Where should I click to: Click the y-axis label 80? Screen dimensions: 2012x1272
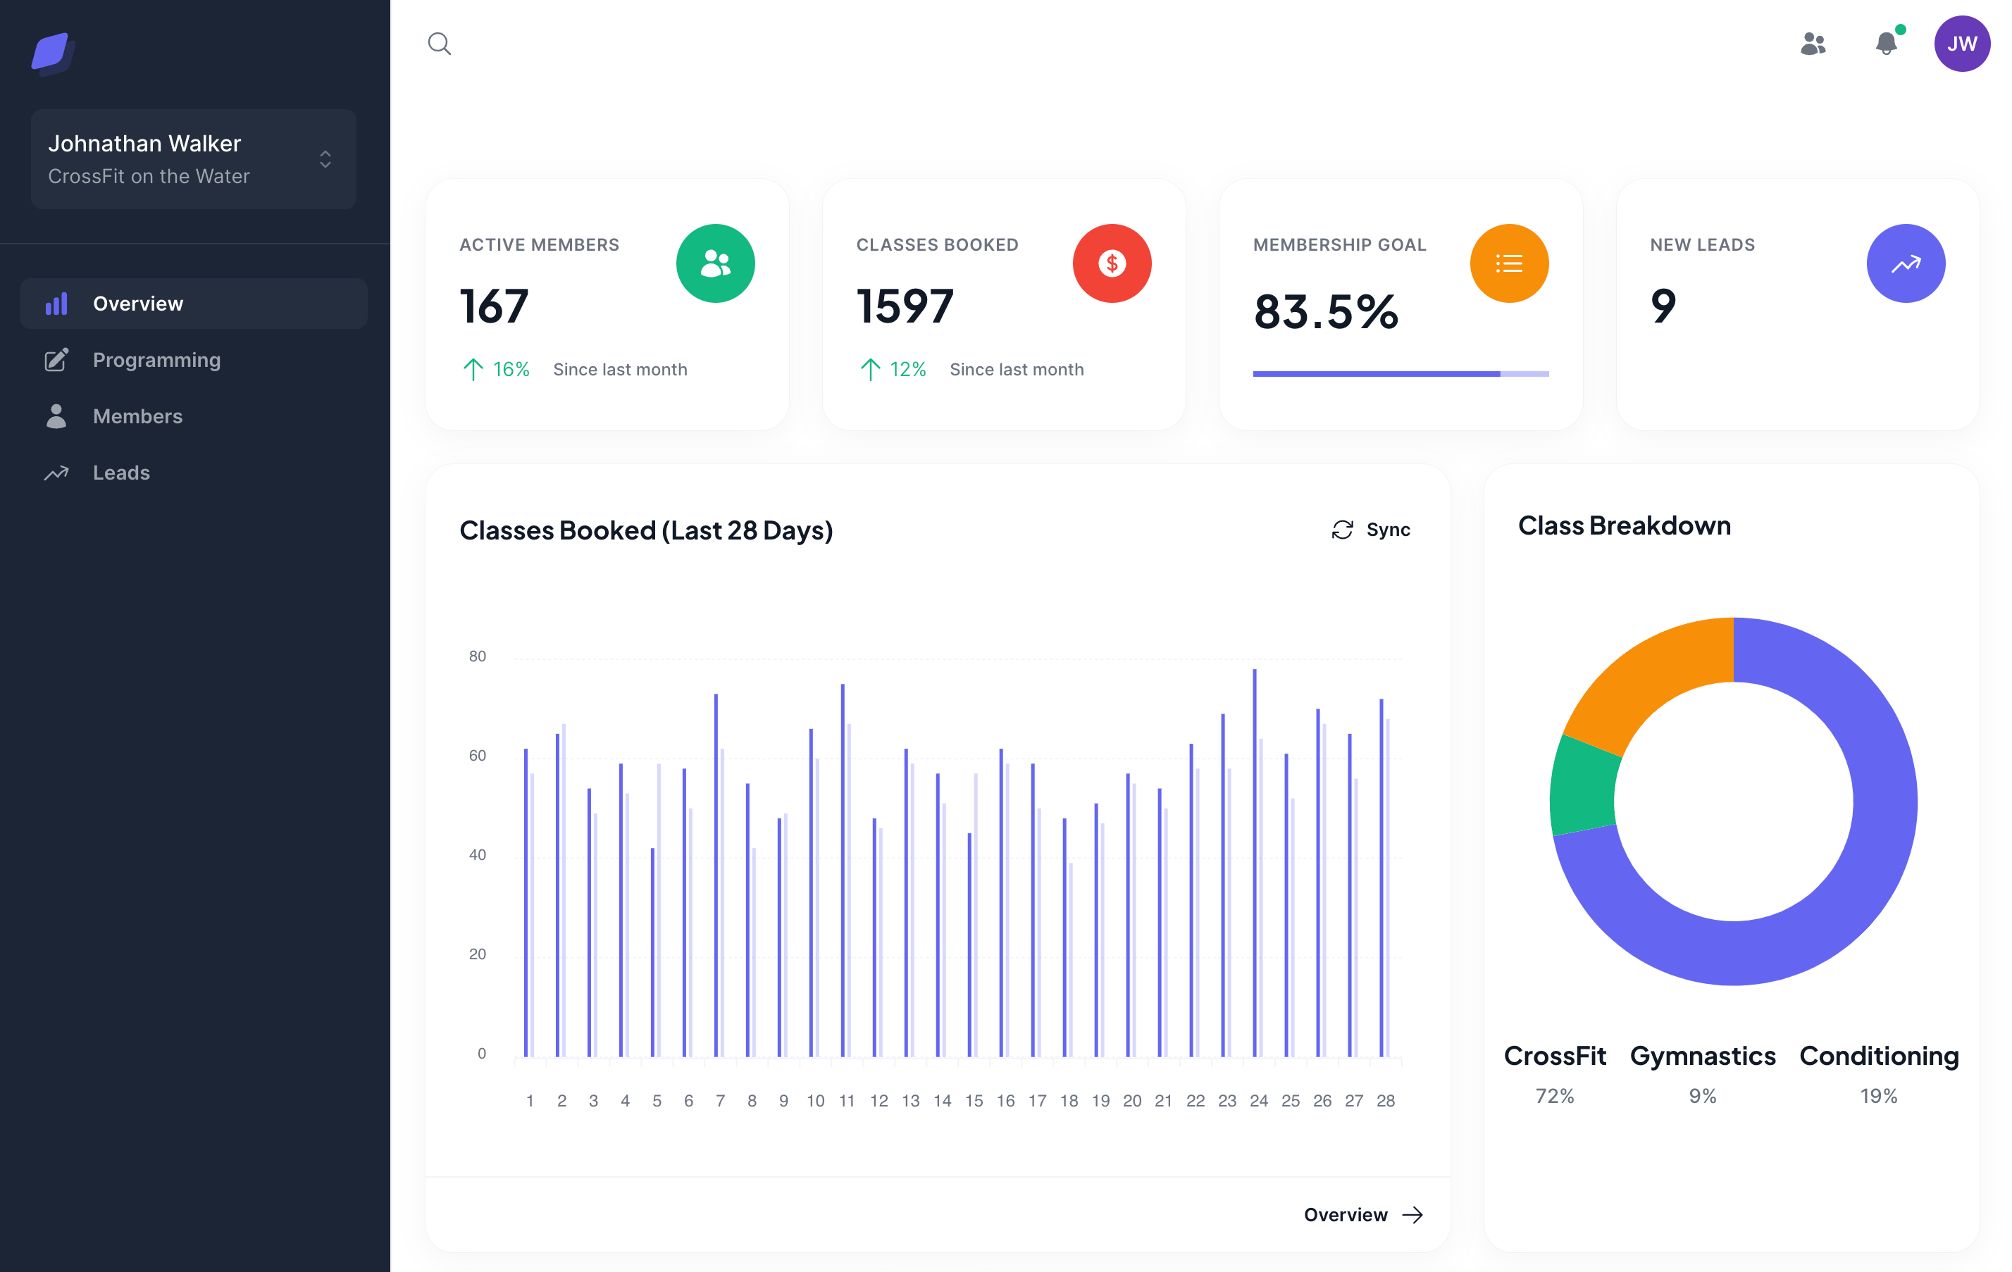(478, 657)
